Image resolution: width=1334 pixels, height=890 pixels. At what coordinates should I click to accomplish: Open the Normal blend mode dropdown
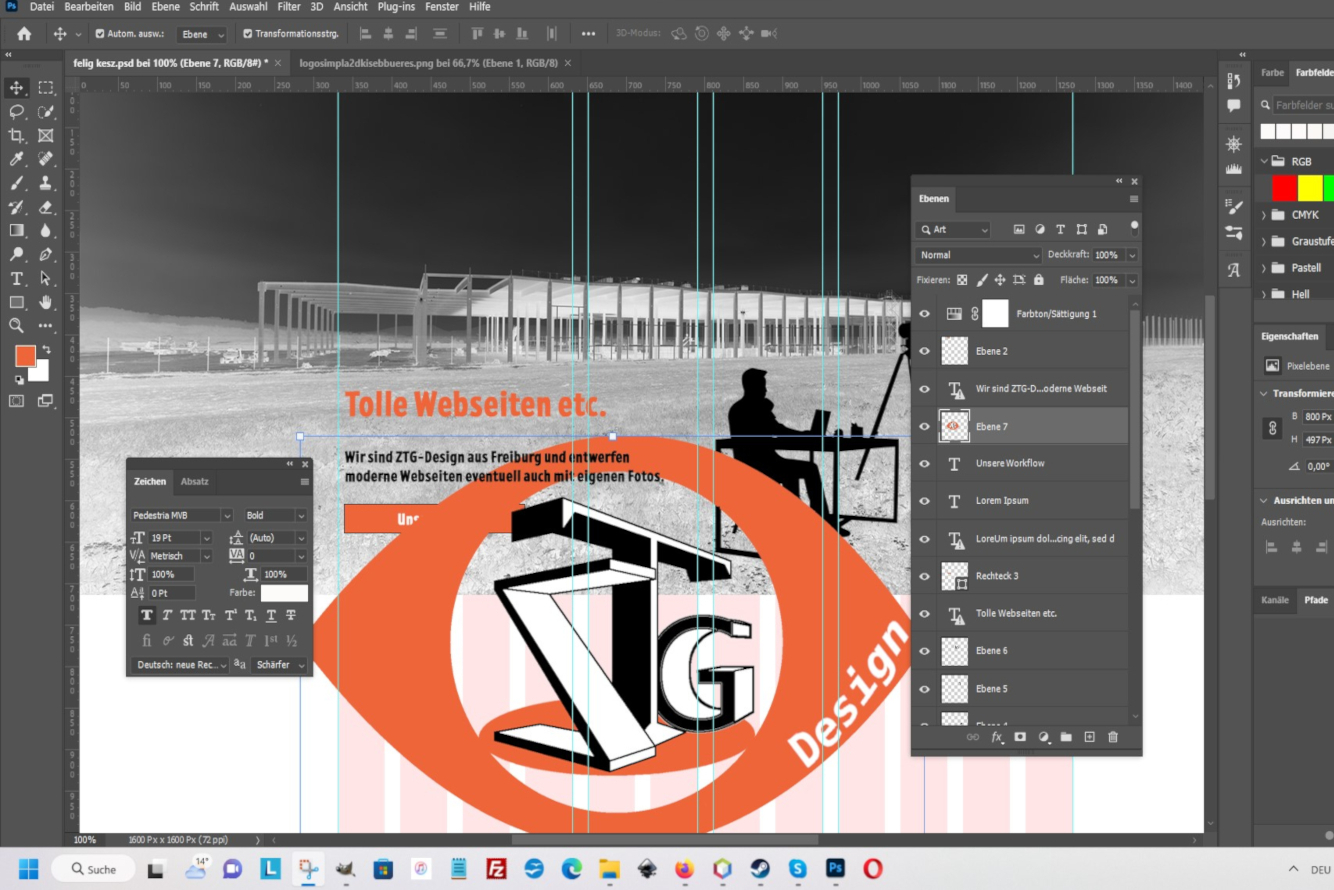[x=979, y=255]
